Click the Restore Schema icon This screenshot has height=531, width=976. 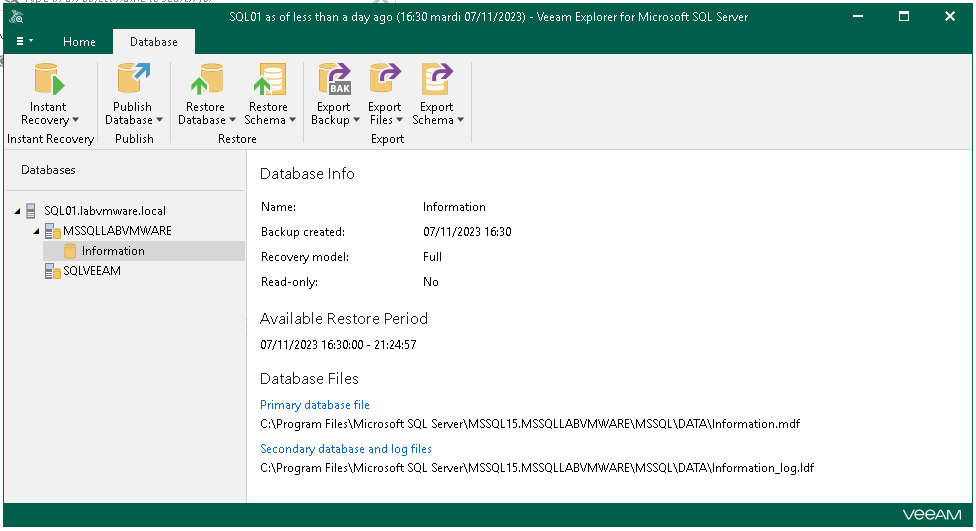tap(269, 79)
